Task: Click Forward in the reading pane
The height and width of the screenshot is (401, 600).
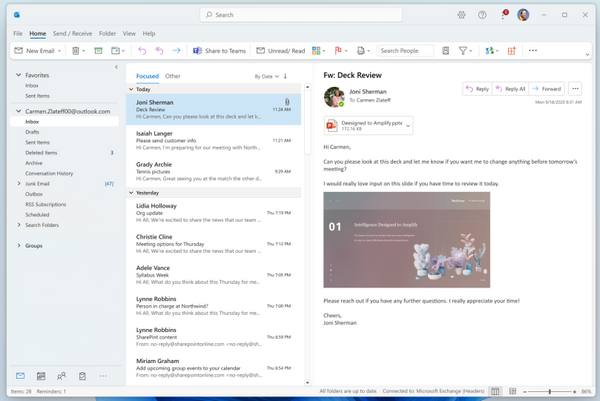Action: pyautogui.click(x=546, y=89)
